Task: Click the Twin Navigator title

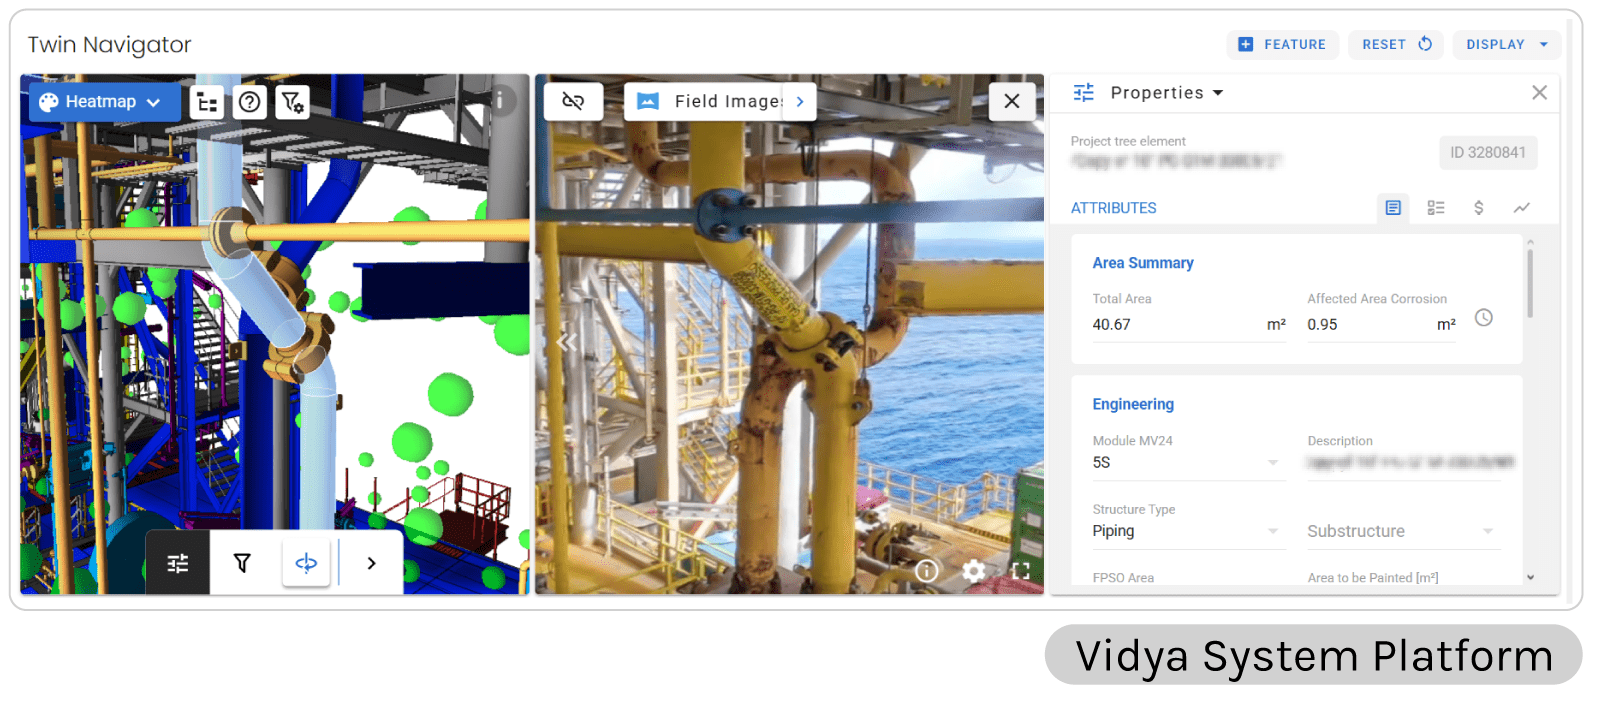Action: [x=109, y=45]
